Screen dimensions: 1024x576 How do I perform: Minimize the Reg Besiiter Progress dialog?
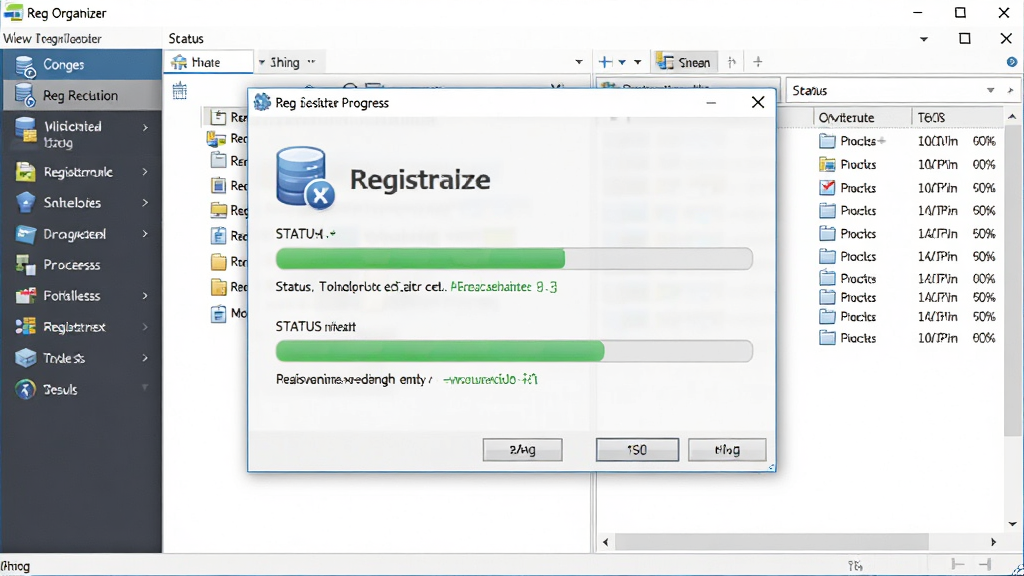click(711, 103)
